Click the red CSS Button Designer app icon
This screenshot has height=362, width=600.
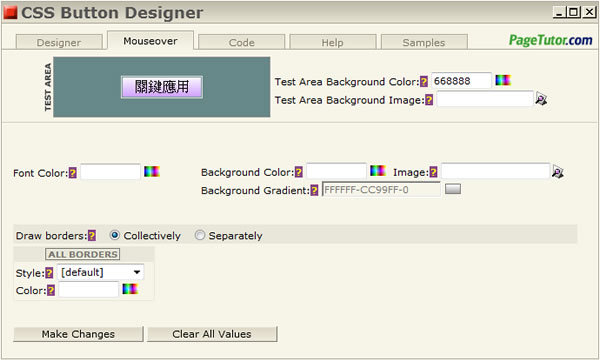[10, 13]
